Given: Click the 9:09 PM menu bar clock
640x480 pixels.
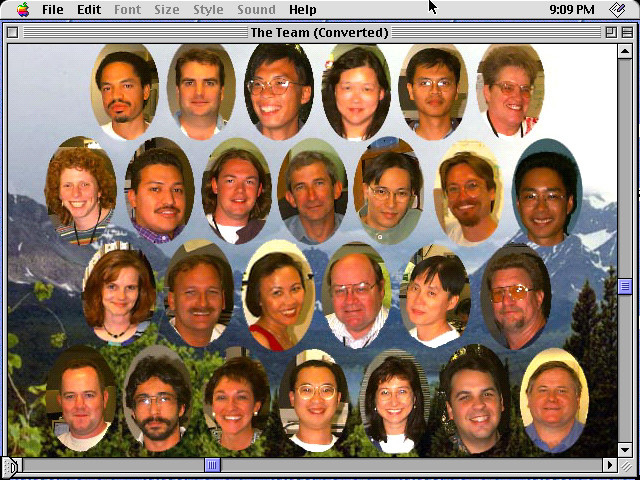Looking at the screenshot, I should (572, 10).
